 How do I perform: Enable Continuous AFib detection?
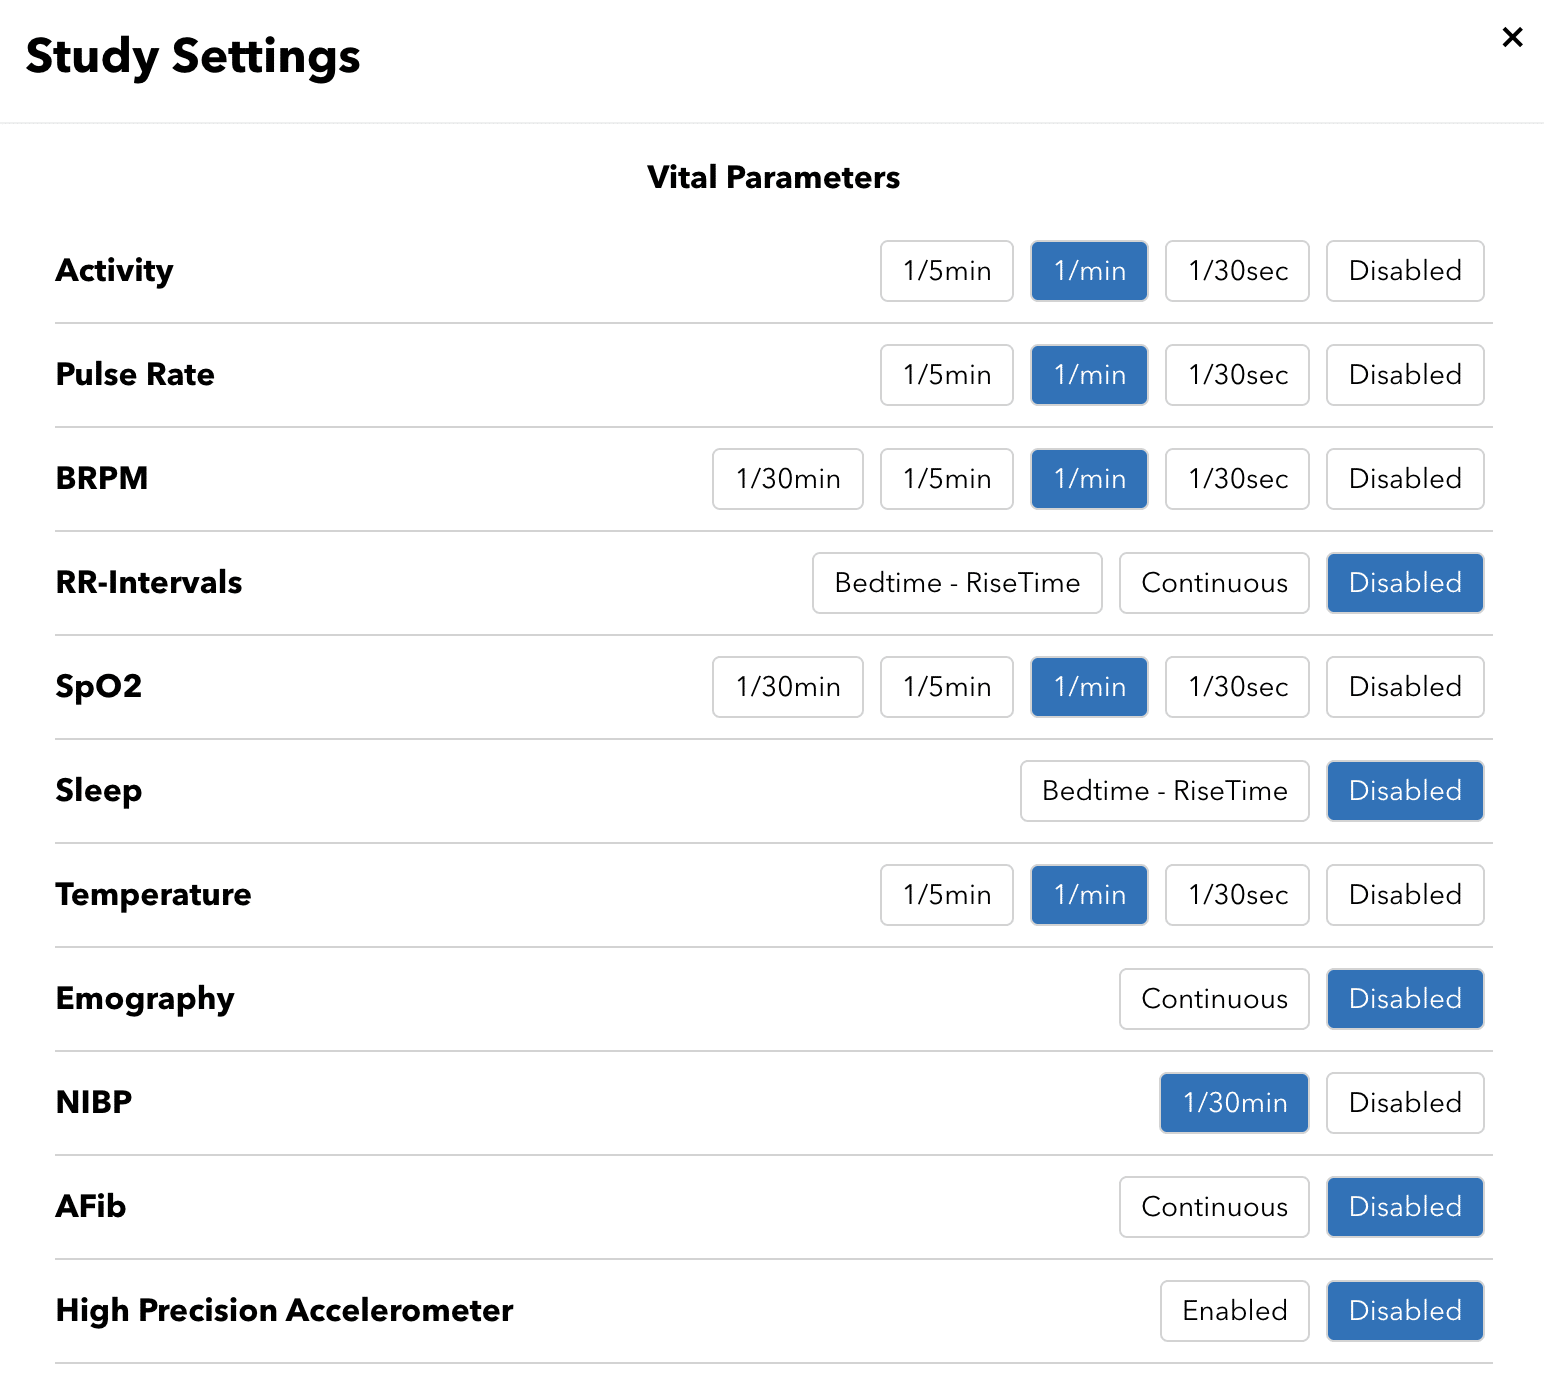coord(1213,1207)
